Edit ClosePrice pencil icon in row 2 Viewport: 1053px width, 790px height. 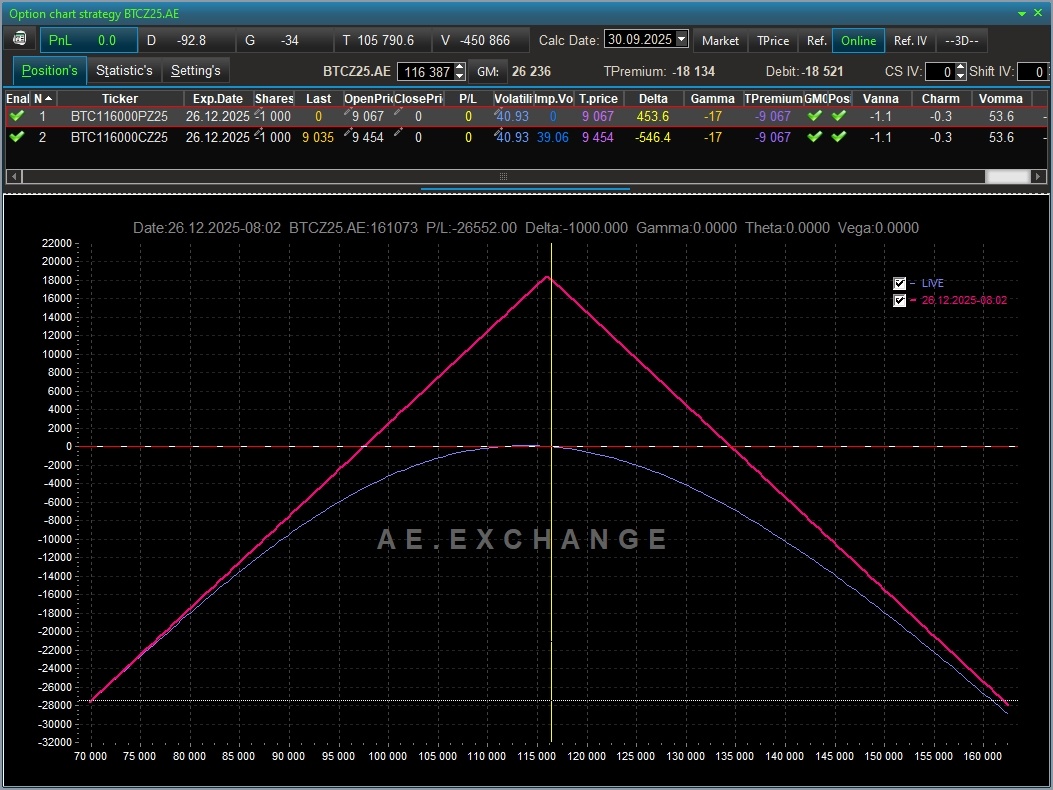coord(398,134)
